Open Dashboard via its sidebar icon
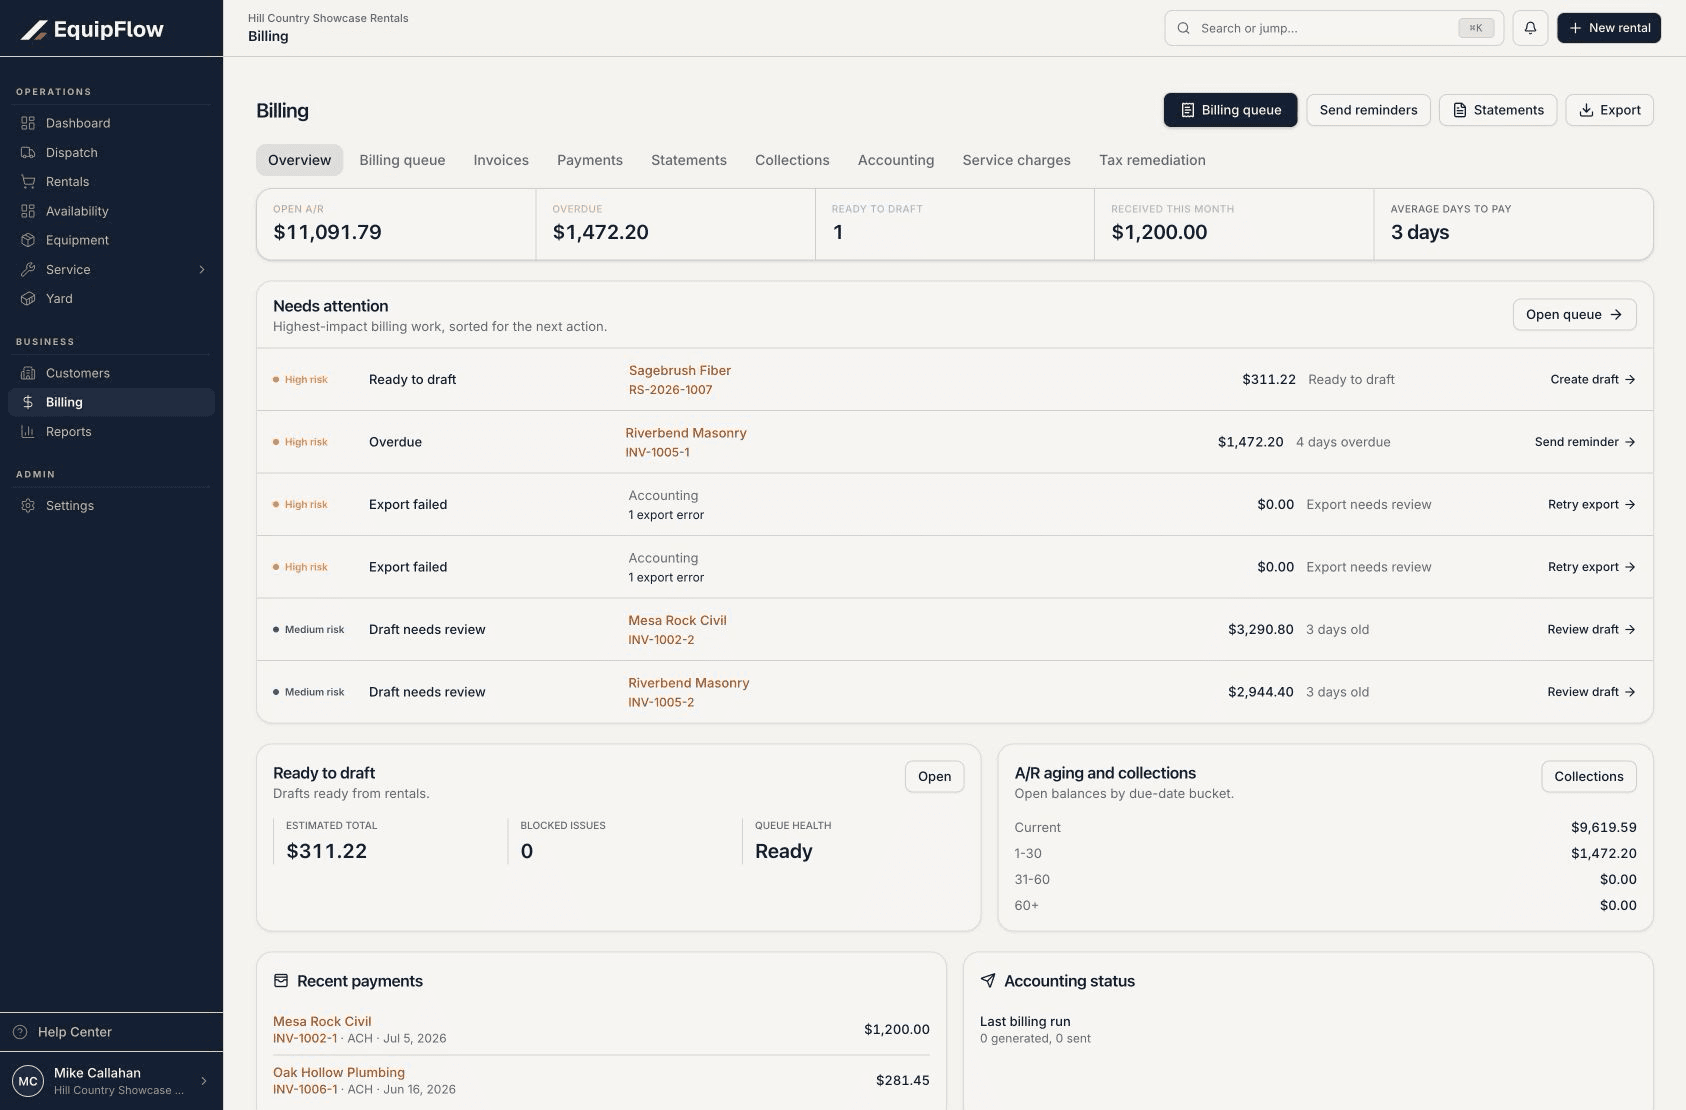Screen dimensions: 1686x1110 (x=28, y=123)
